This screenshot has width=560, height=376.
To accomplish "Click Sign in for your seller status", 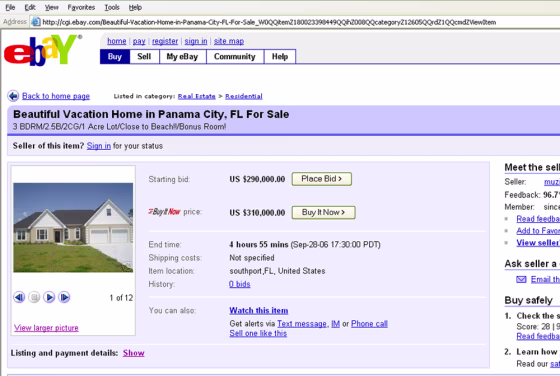I will (99, 146).
